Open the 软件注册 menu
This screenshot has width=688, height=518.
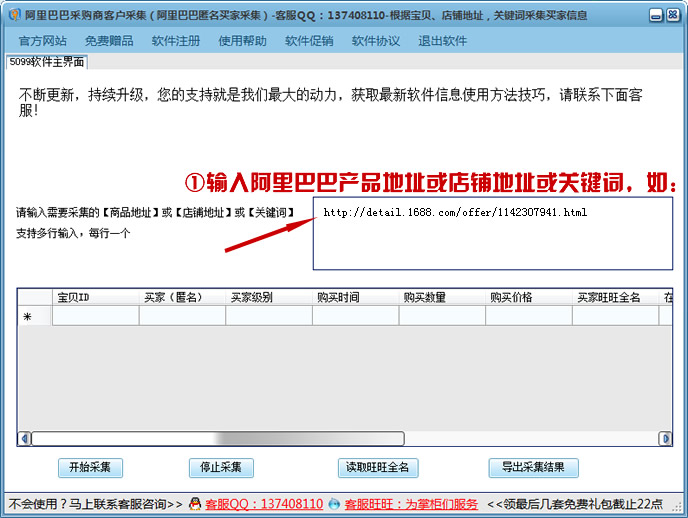[176, 41]
